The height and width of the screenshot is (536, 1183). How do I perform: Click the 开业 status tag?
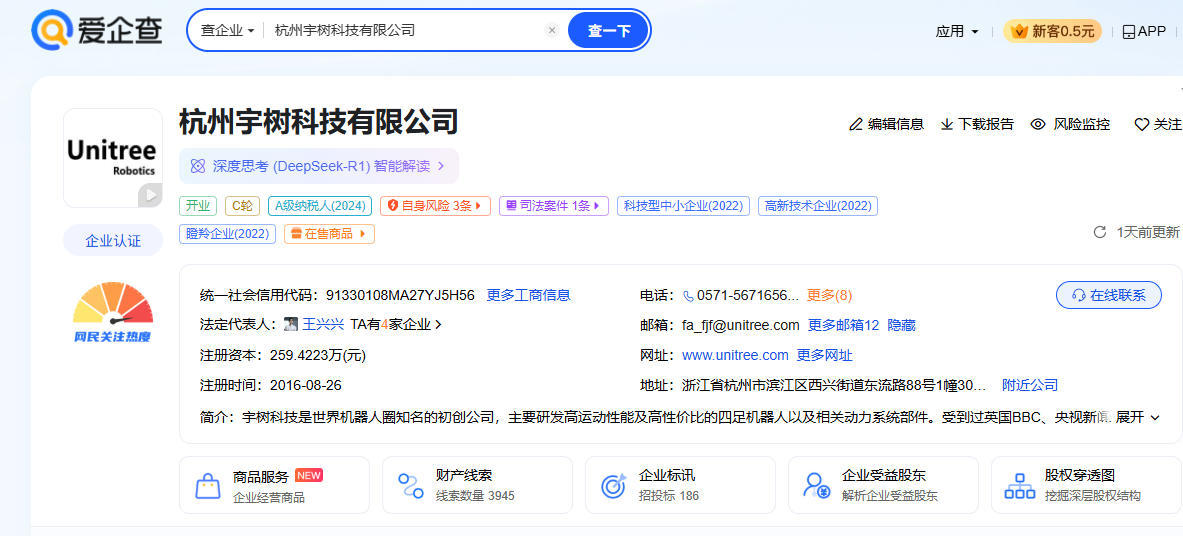198,205
